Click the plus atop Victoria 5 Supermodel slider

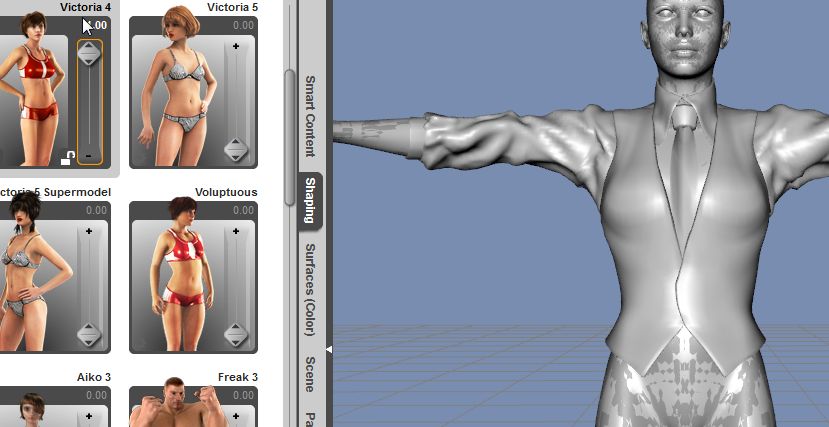(89, 231)
